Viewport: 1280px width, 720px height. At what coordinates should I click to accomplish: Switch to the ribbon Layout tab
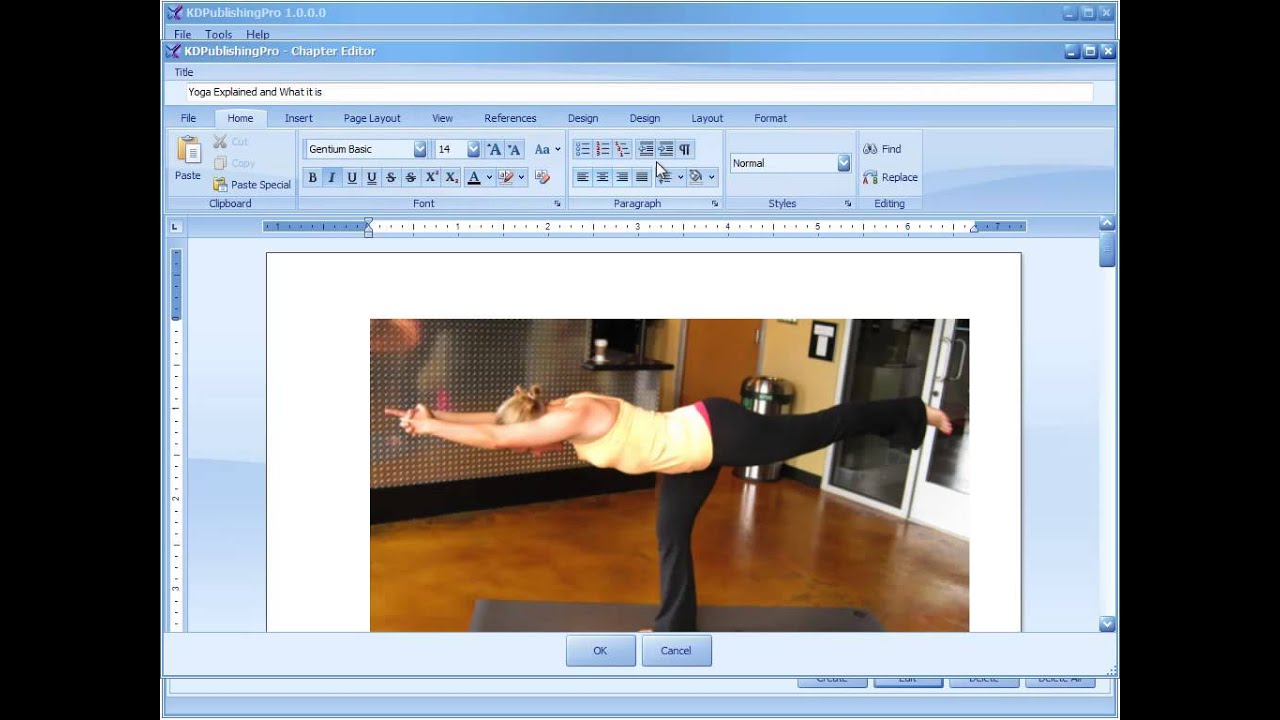[x=707, y=118]
